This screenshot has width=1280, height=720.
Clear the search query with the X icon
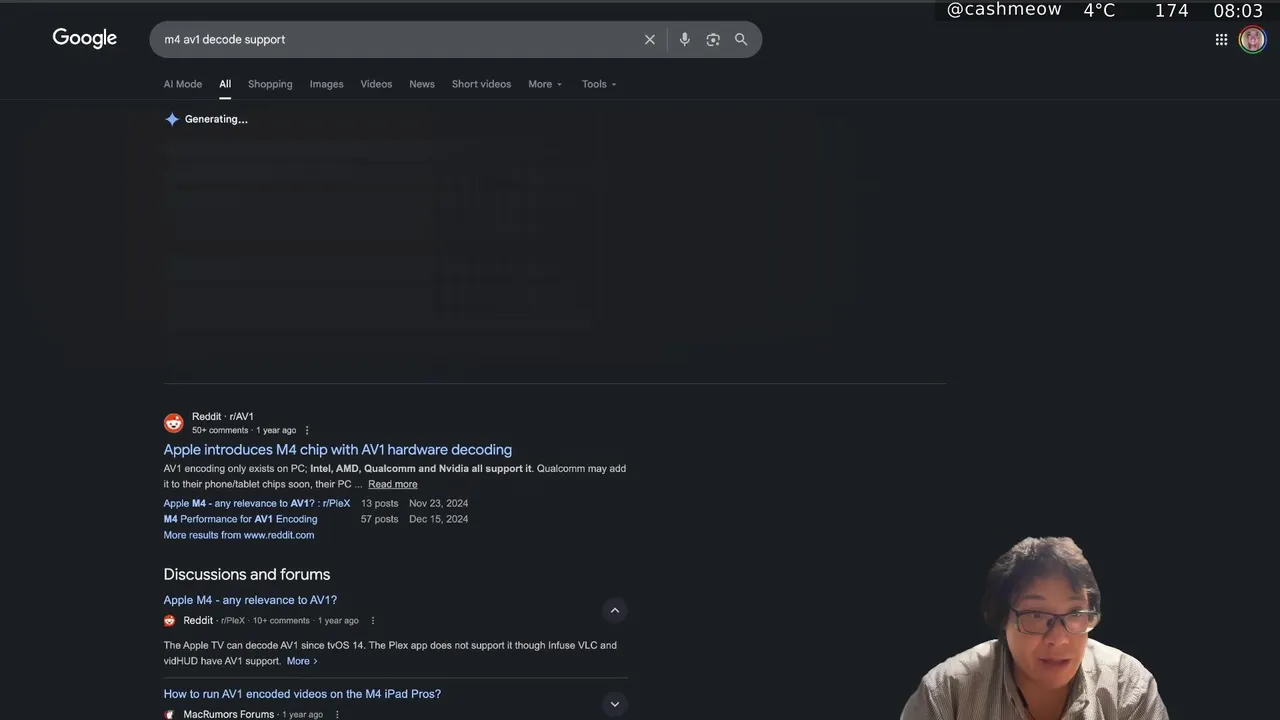[x=650, y=40]
